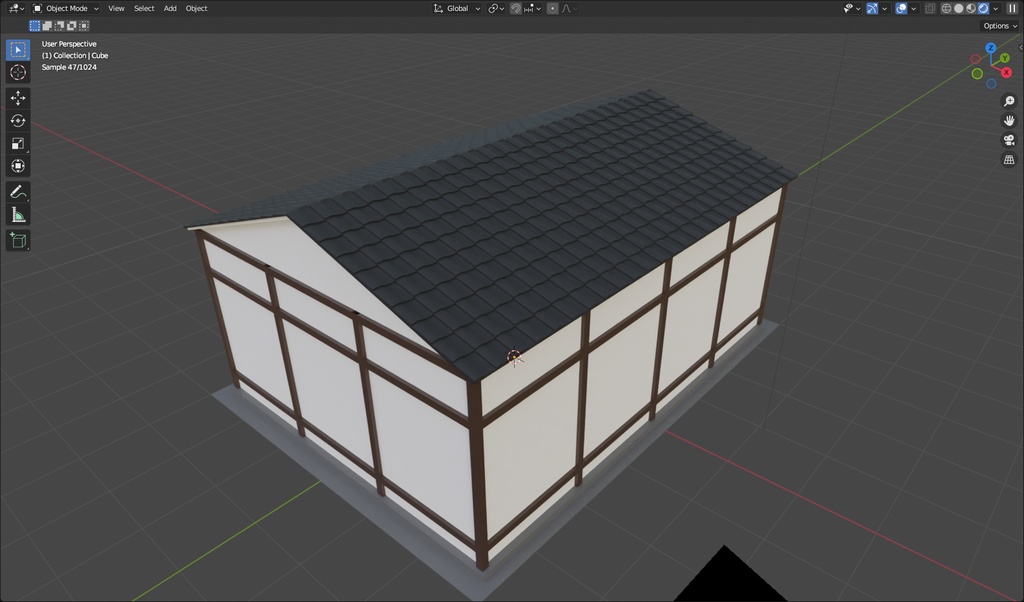Open the Options dropdown
Screen dimensions: 1024x602
1000,25
